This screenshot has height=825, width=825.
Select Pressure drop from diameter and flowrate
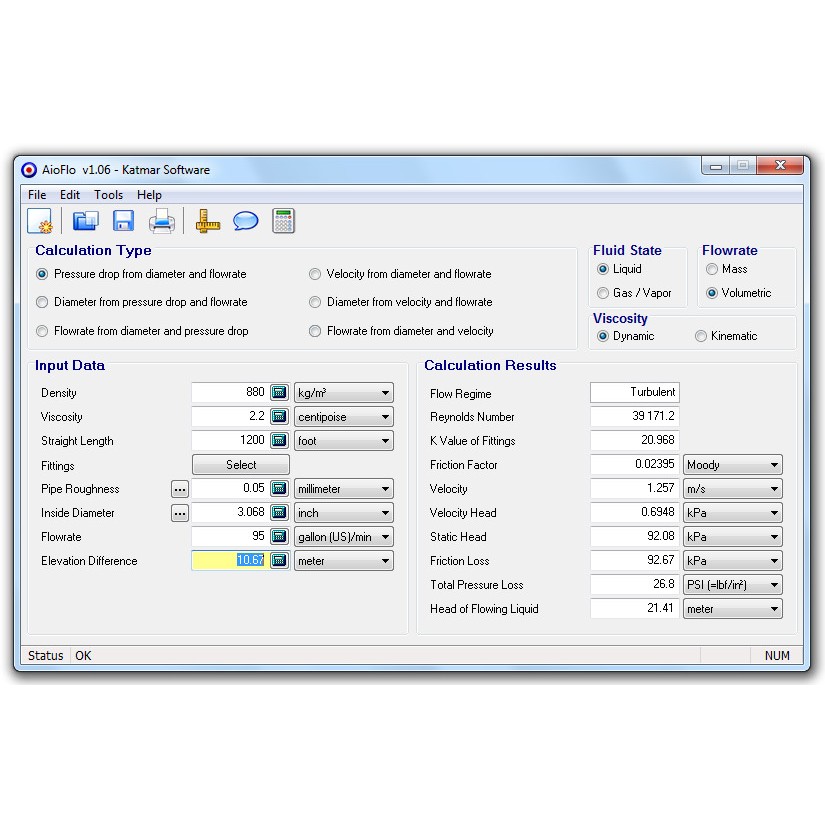click(x=141, y=274)
